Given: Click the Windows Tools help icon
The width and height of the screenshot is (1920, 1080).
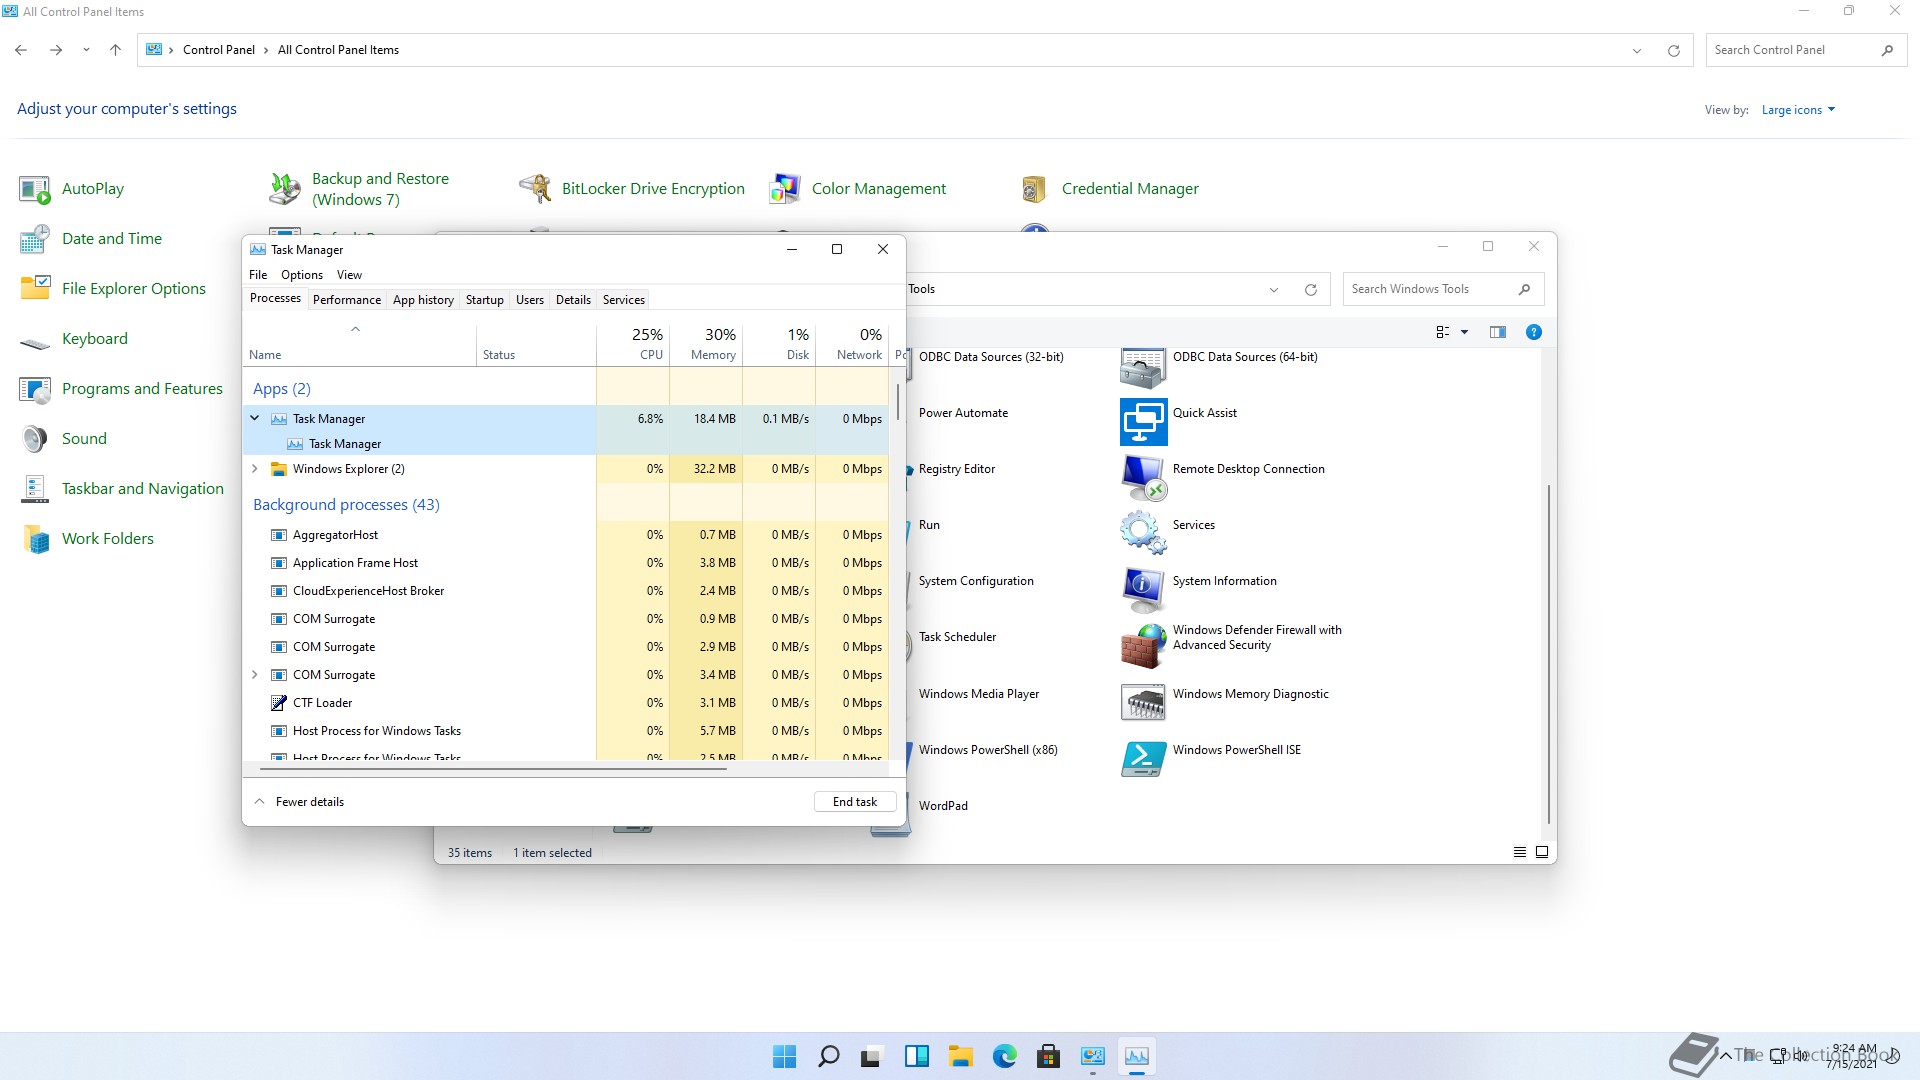Looking at the screenshot, I should (x=1533, y=332).
